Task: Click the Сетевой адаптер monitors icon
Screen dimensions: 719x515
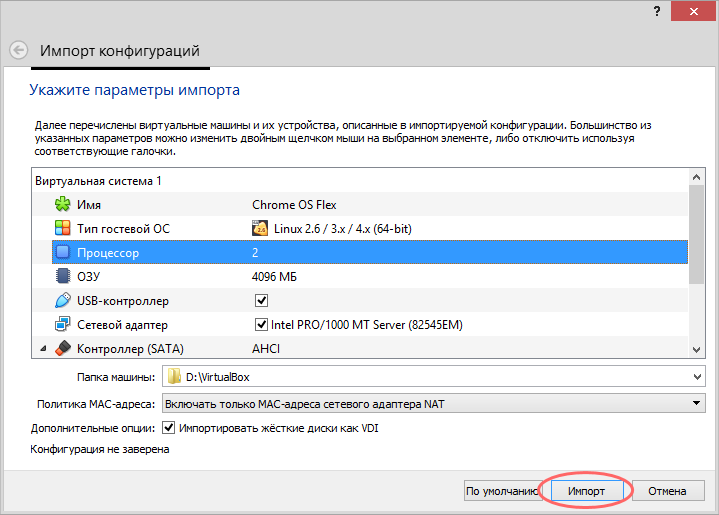Action: click(x=63, y=324)
